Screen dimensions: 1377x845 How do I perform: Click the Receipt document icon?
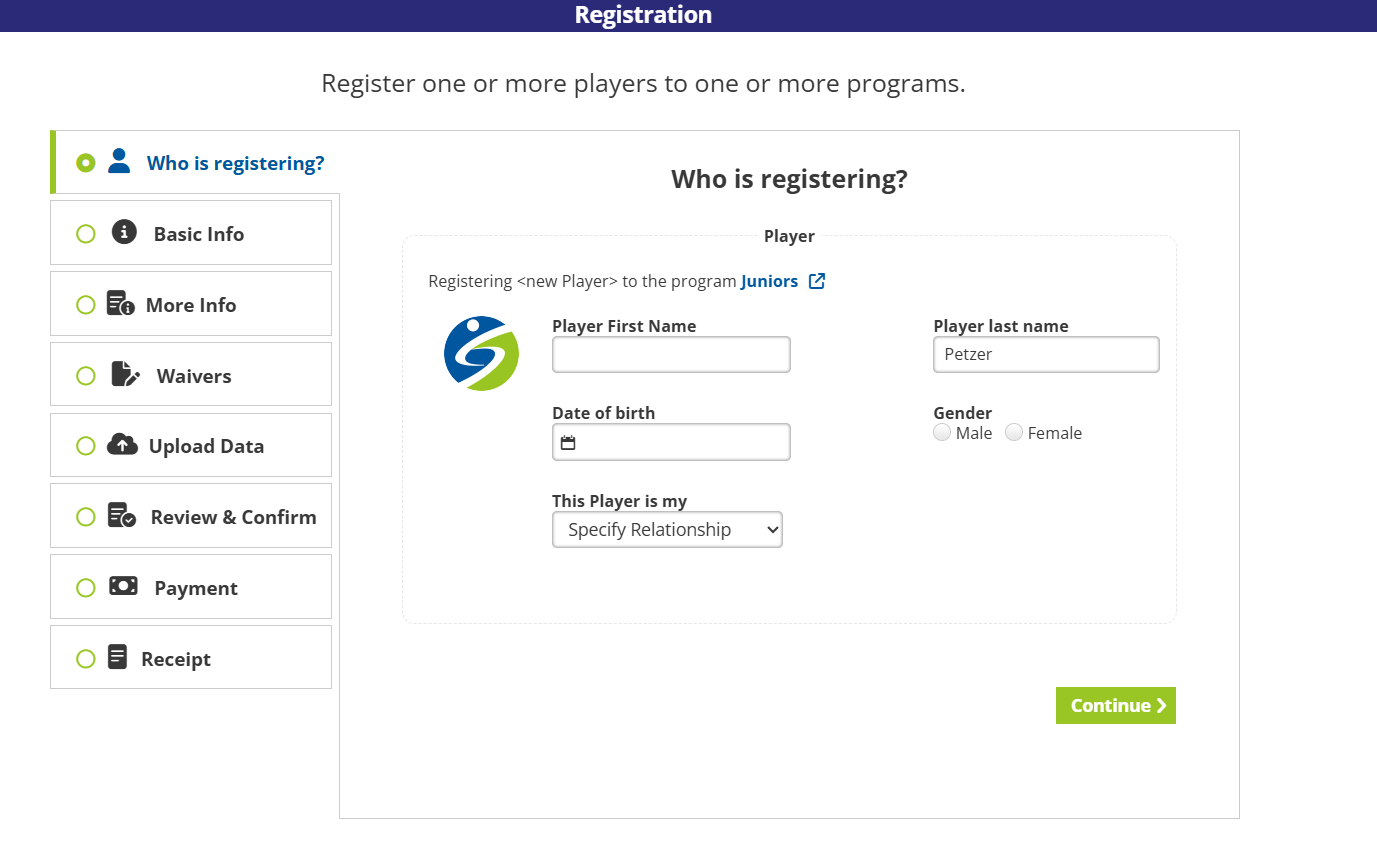pyautogui.click(x=118, y=657)
